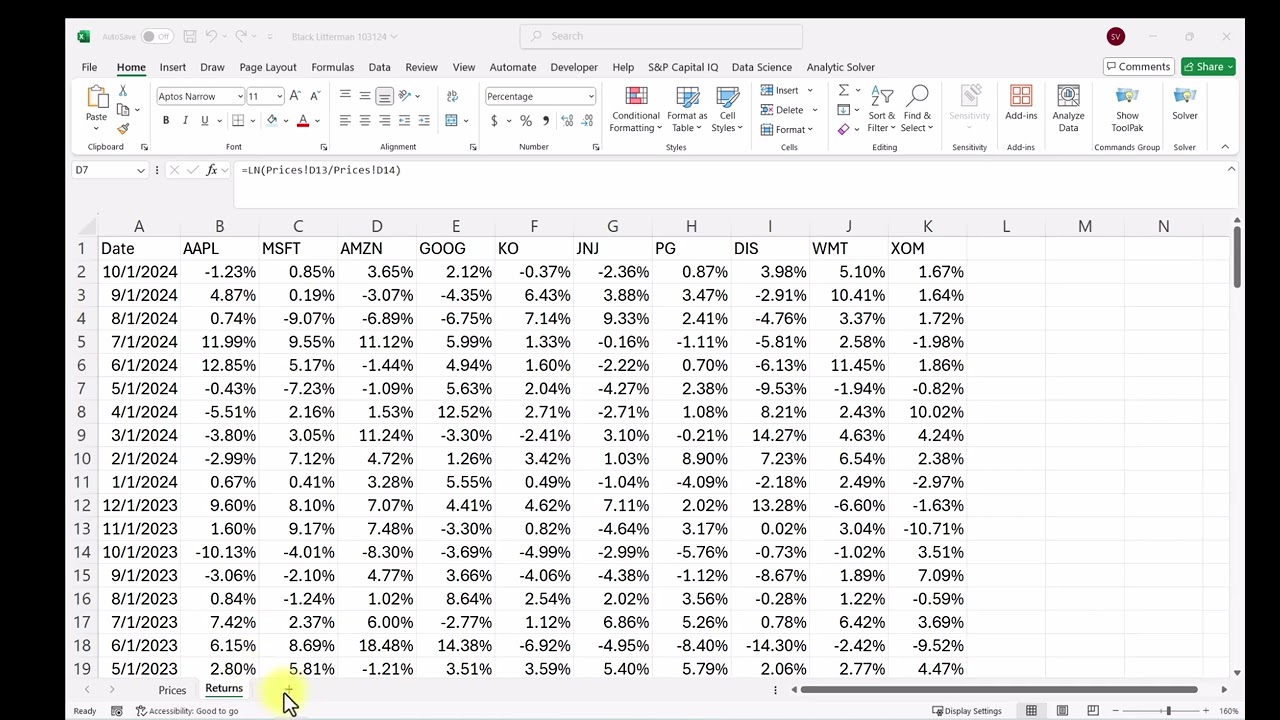Toggle Wrap Text
The image size is (1280, 720).
coord(452,96)
